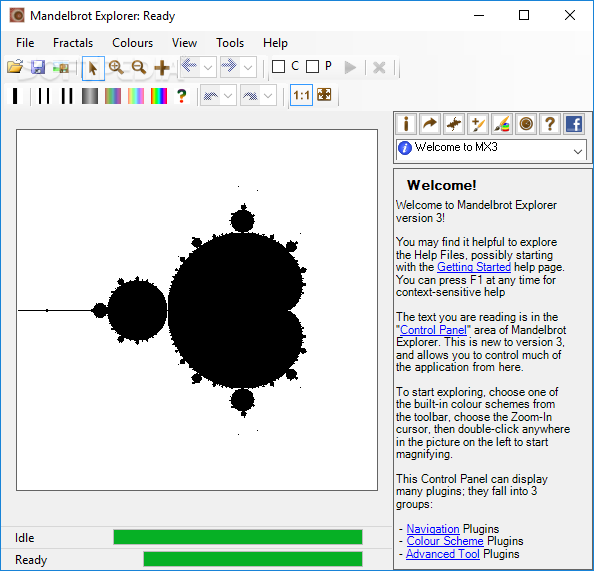Follow the Navigation plugins link

click(x=433, y=529)
